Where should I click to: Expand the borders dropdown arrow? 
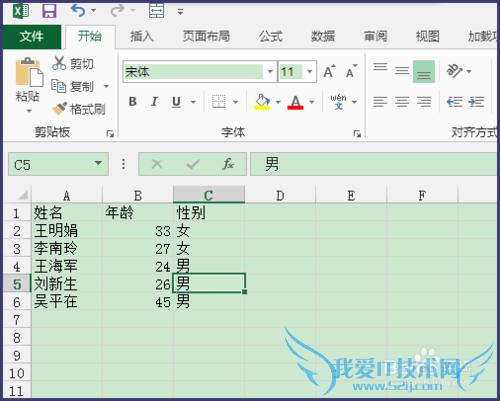236,102
